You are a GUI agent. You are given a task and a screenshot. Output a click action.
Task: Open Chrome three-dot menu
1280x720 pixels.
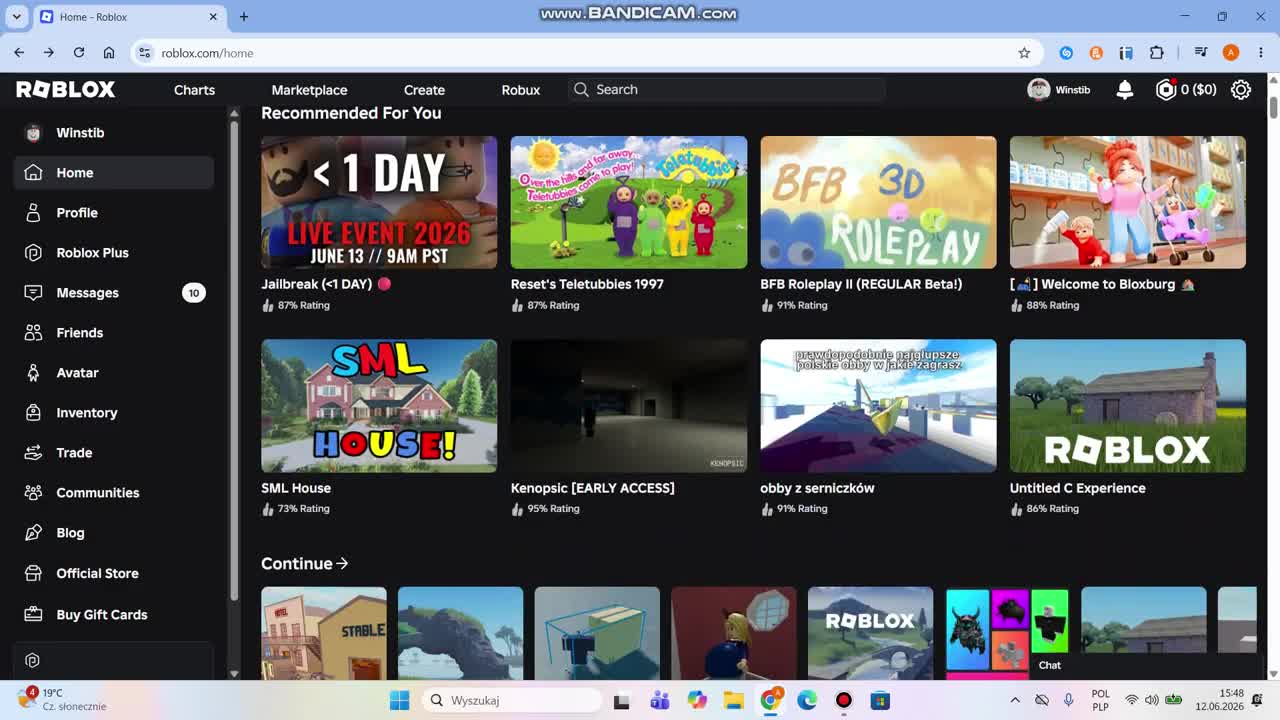pos(1260,53)
